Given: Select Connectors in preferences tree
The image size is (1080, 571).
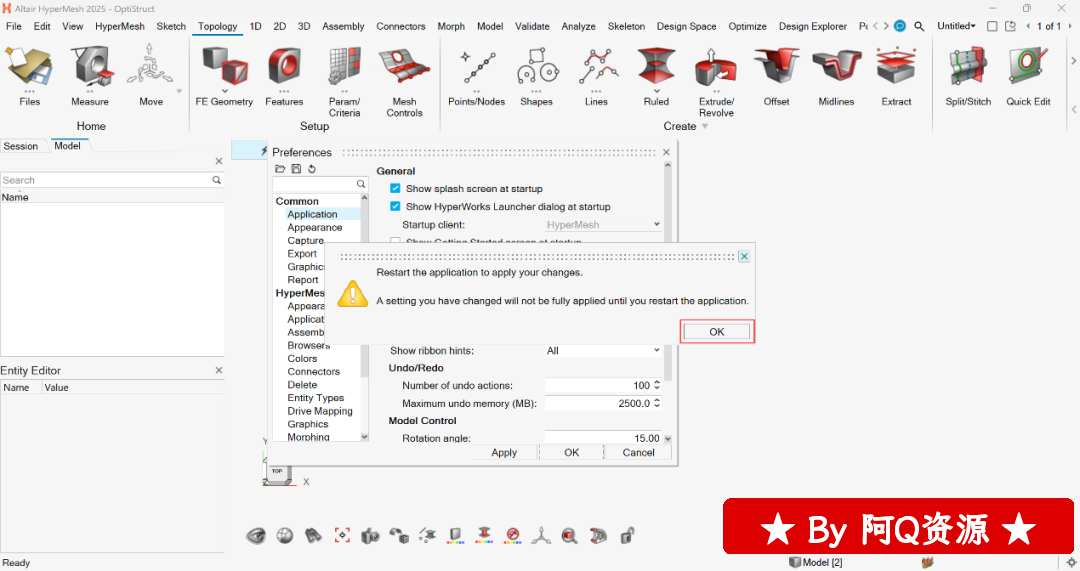Looking at the screenshot, I should (313, 371).
